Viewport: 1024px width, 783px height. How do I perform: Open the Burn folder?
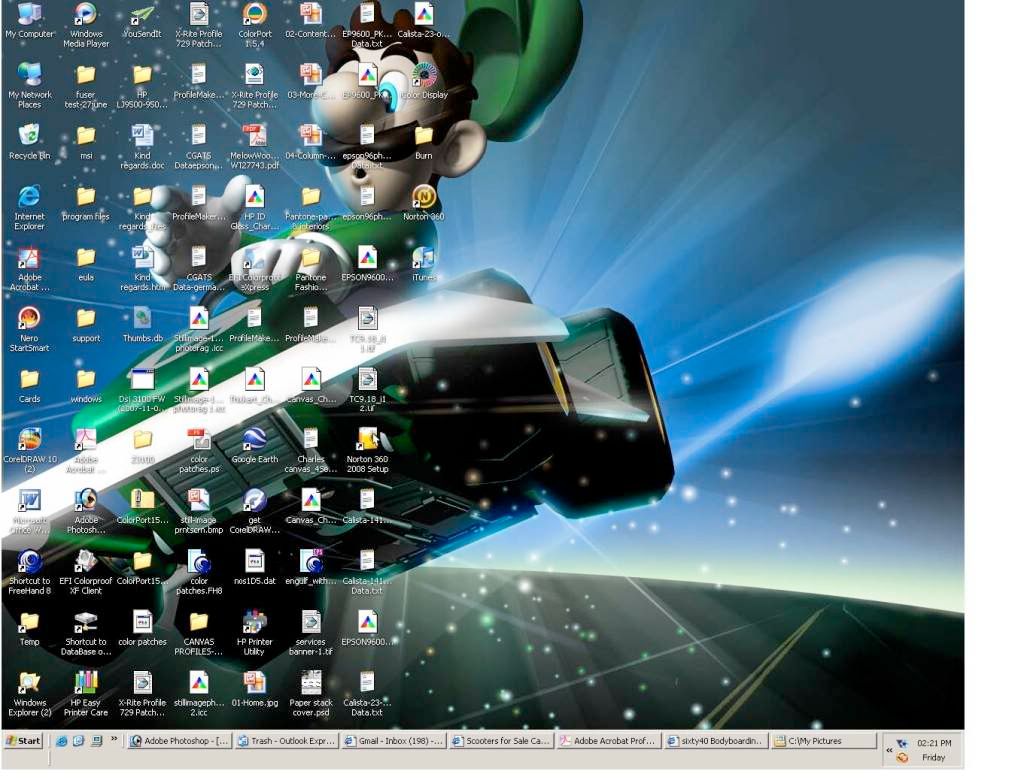[x=423, y=142]
